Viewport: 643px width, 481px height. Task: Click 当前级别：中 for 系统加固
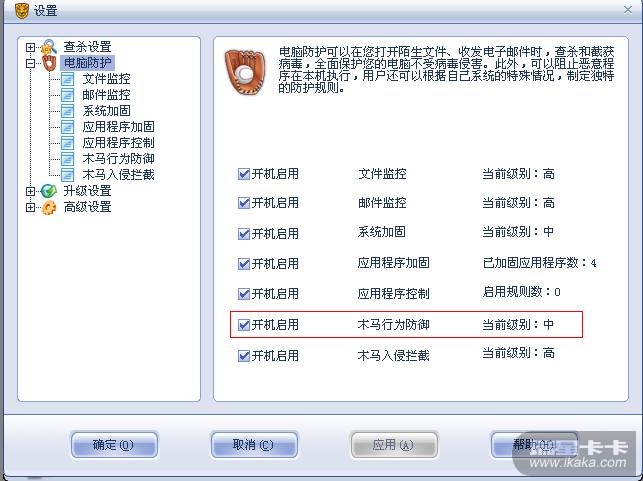coord(518,232)
